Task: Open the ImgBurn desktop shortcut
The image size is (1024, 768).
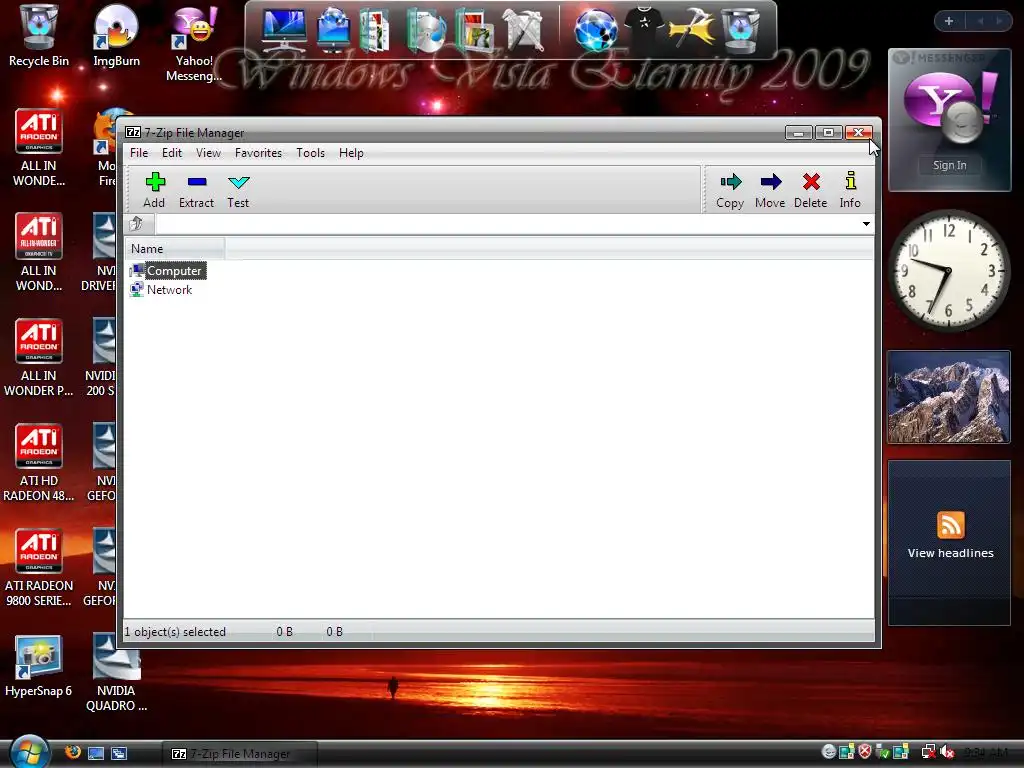Action: click(x=116, y=36)
